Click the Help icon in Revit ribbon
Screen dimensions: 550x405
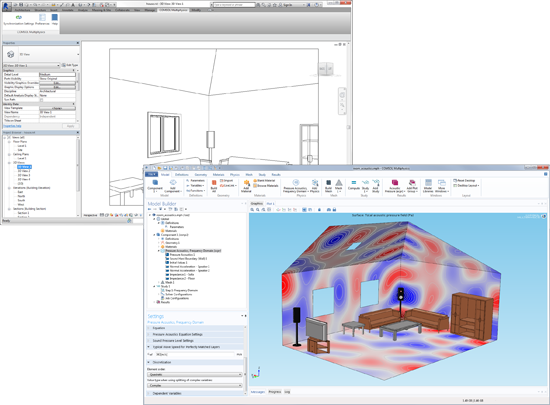(55, 18)
